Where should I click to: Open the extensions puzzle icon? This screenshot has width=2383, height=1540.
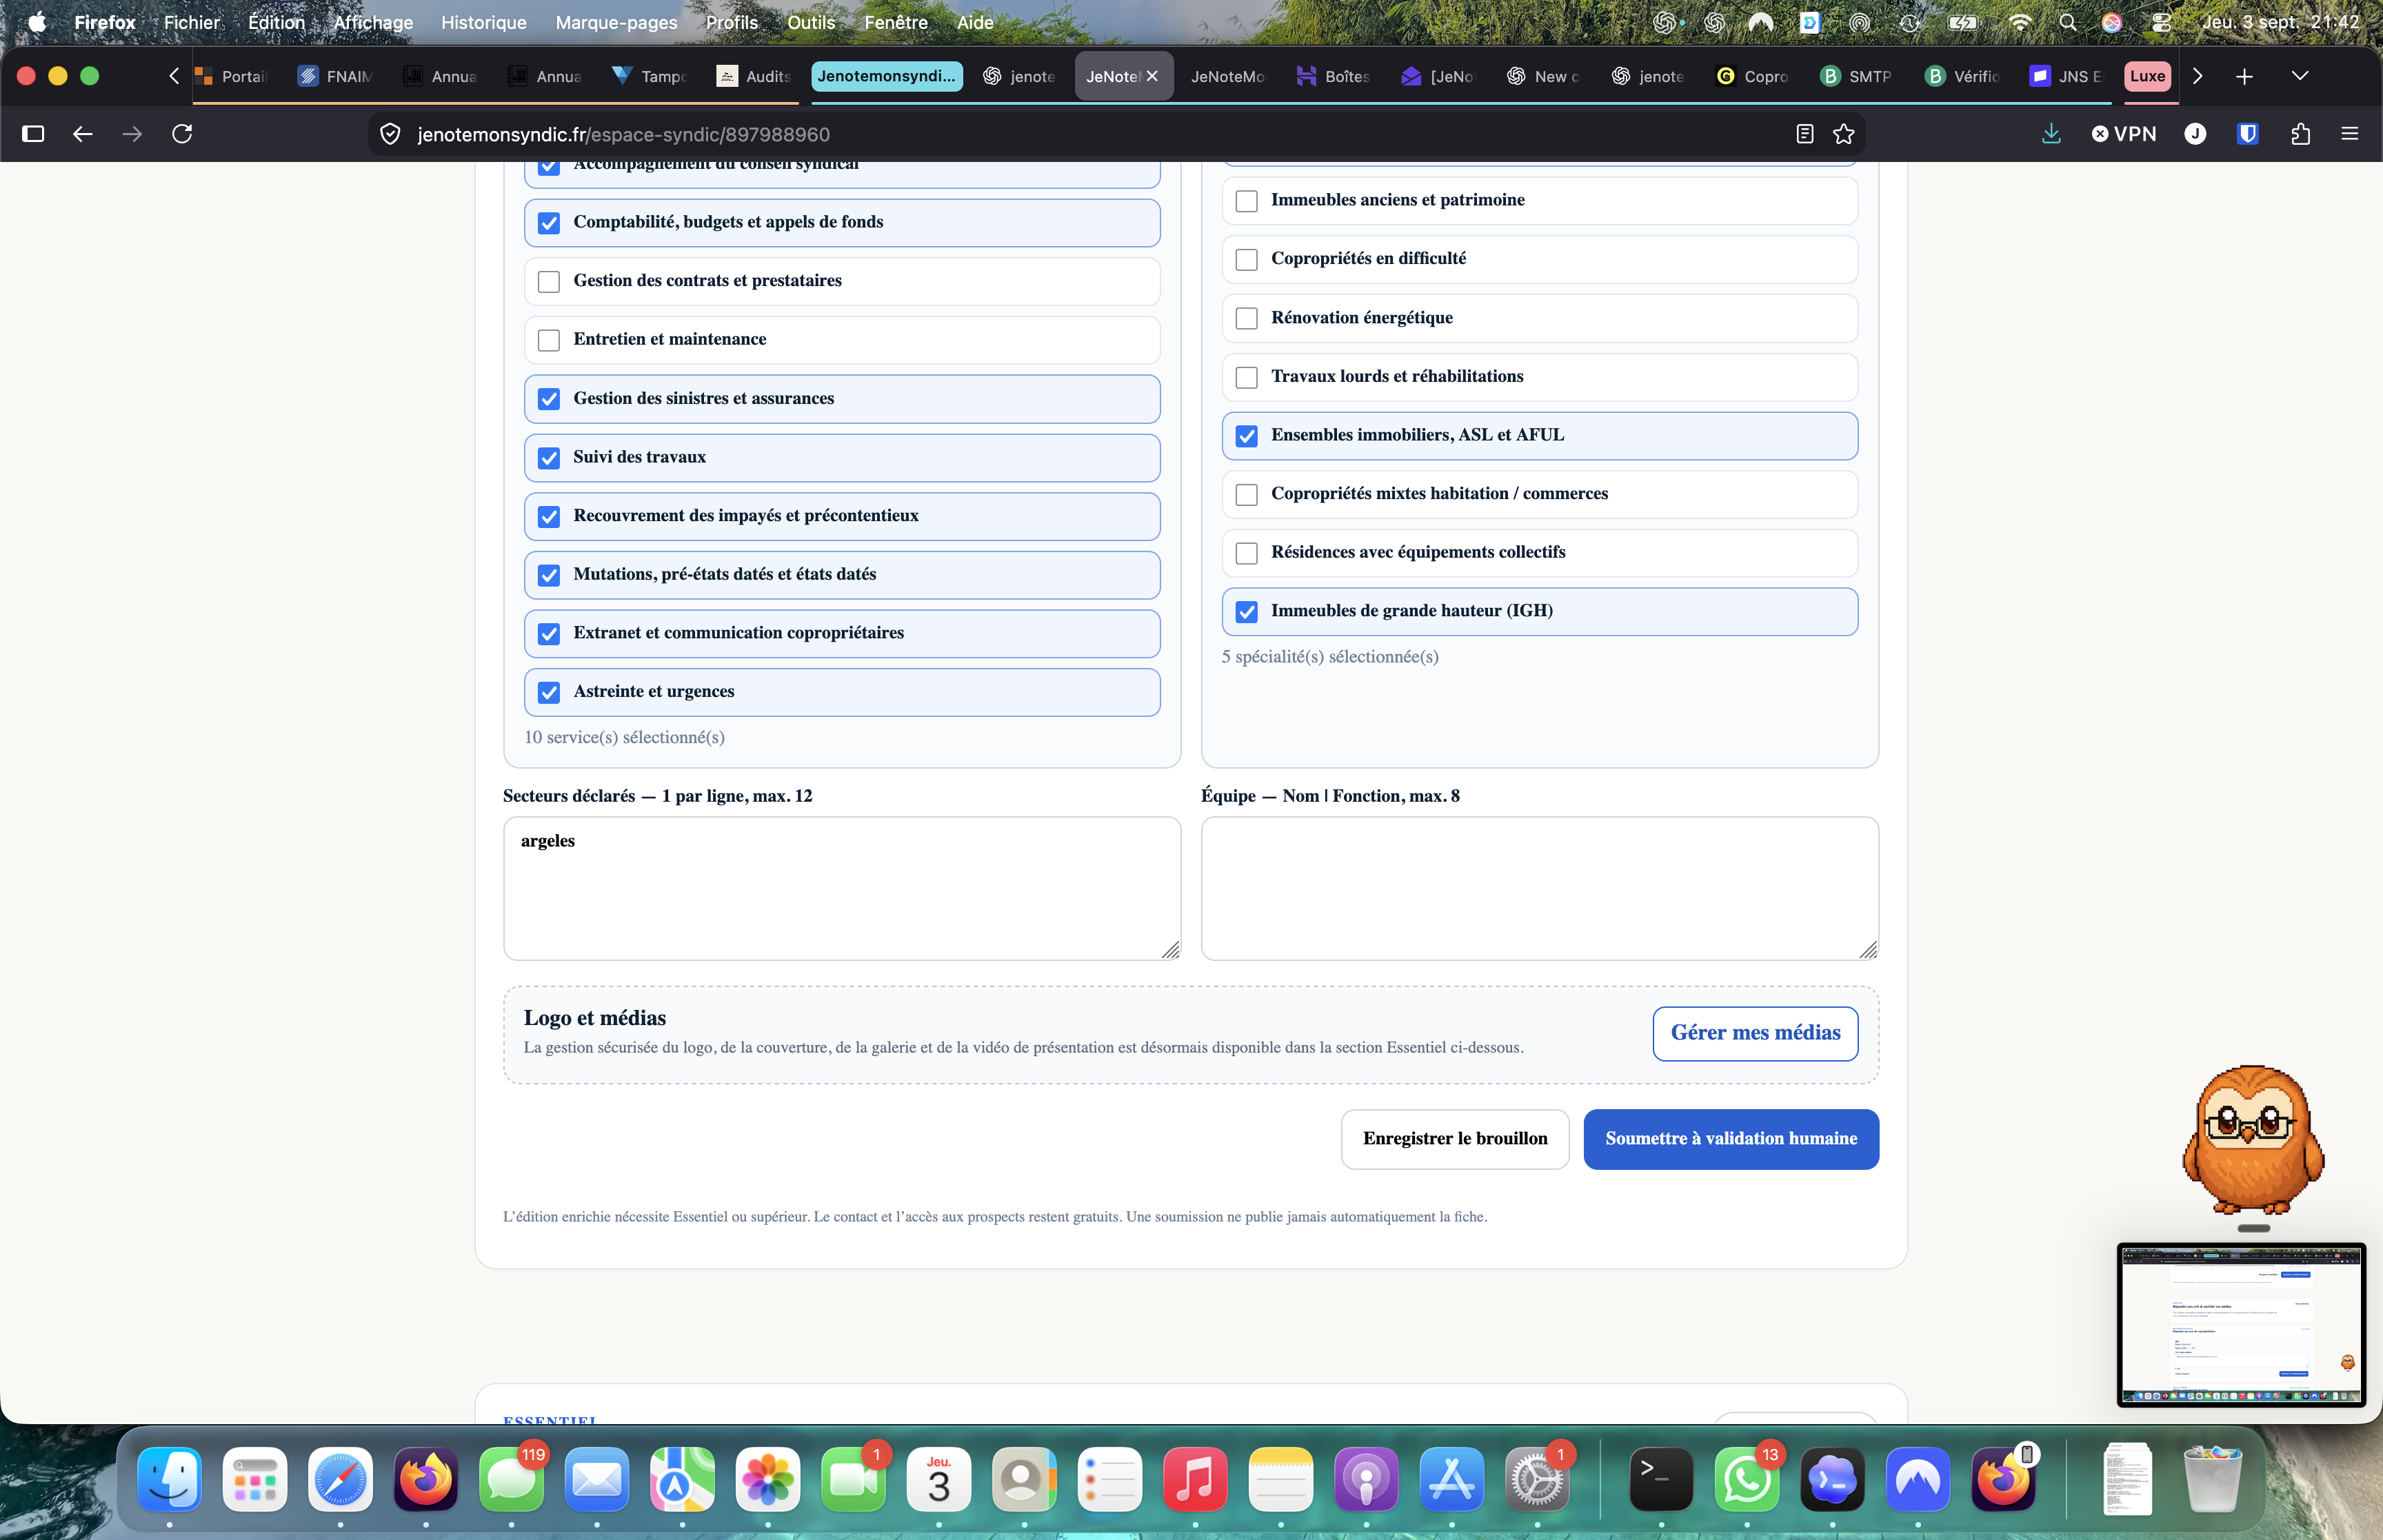tap(2300, 134)
